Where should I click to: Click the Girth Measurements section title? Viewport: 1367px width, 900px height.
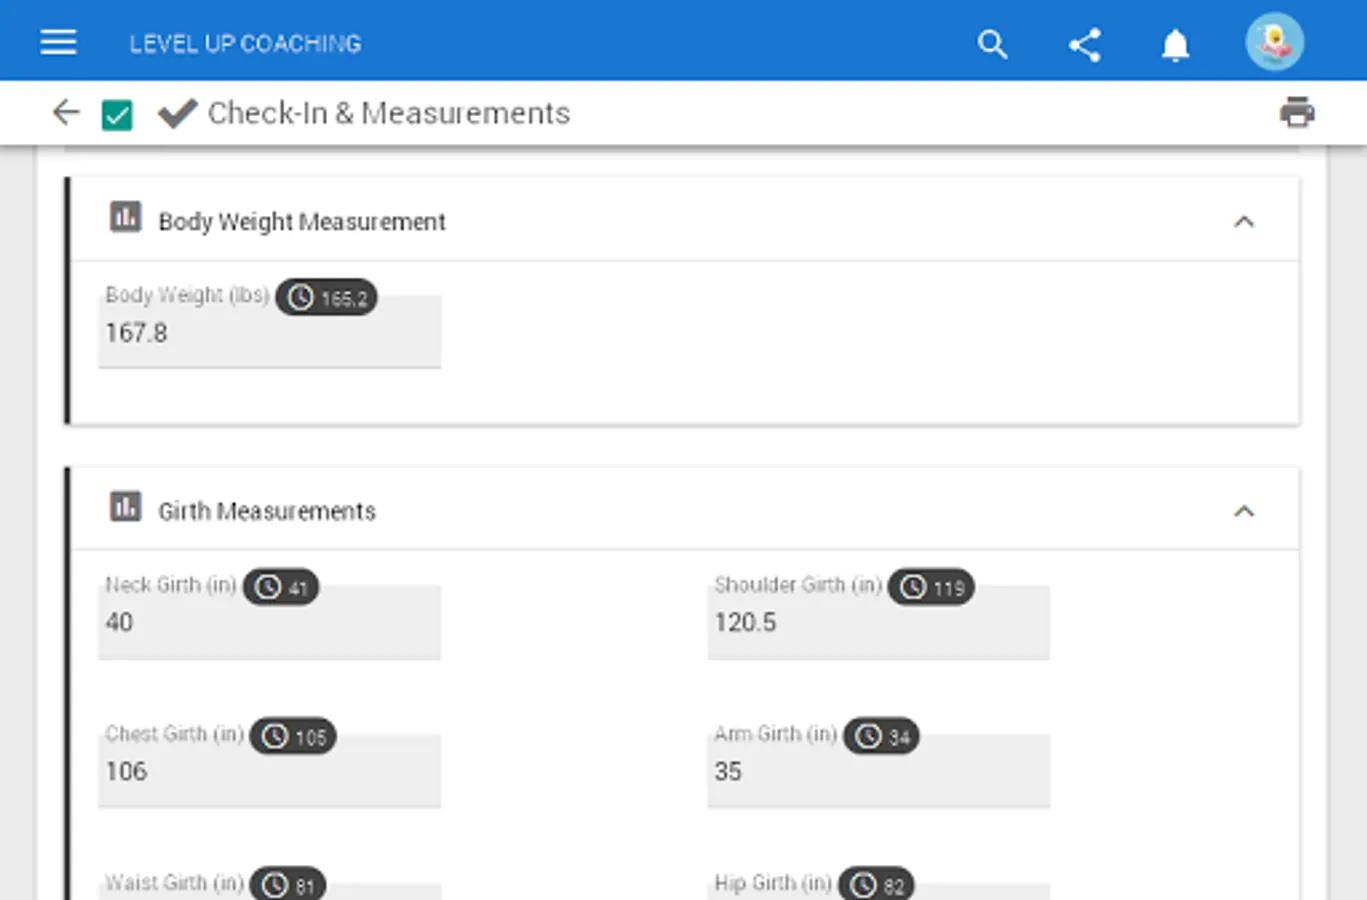point(267,511)
